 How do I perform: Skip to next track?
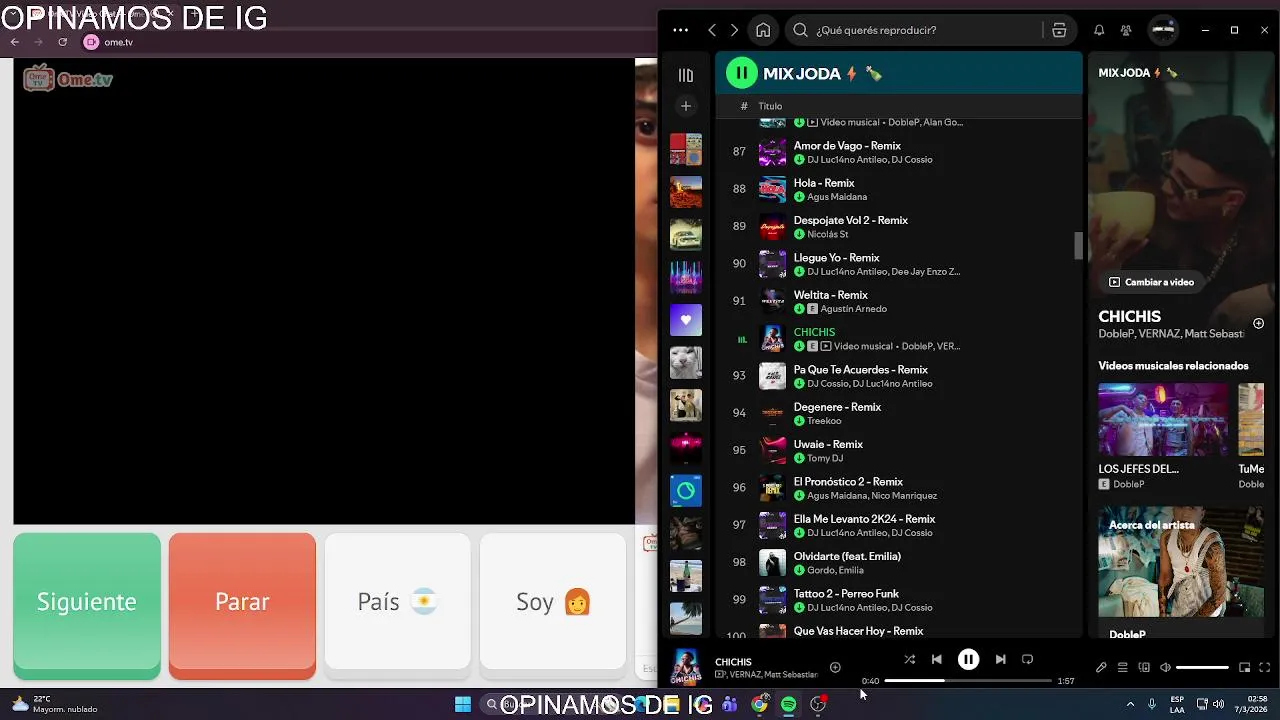[1000, 659]
